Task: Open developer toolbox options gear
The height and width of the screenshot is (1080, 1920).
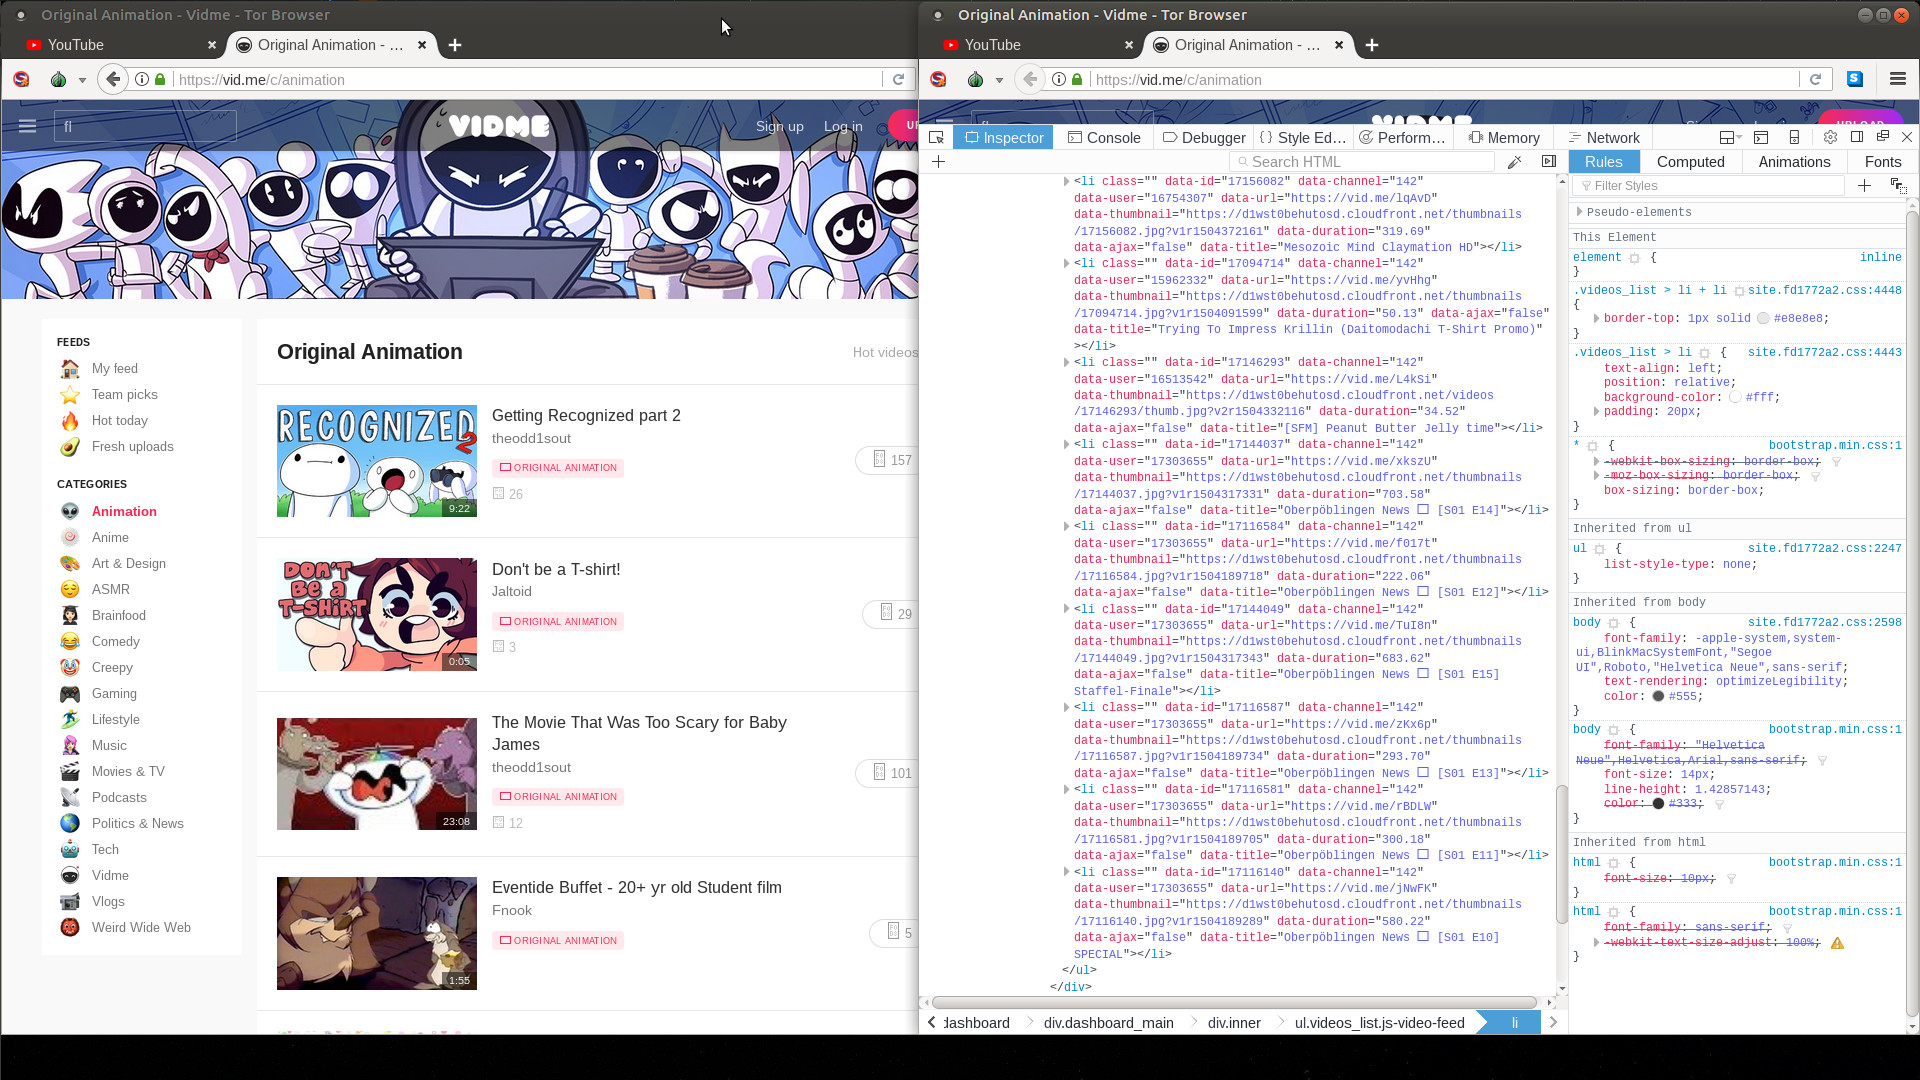Action: 1829,138
